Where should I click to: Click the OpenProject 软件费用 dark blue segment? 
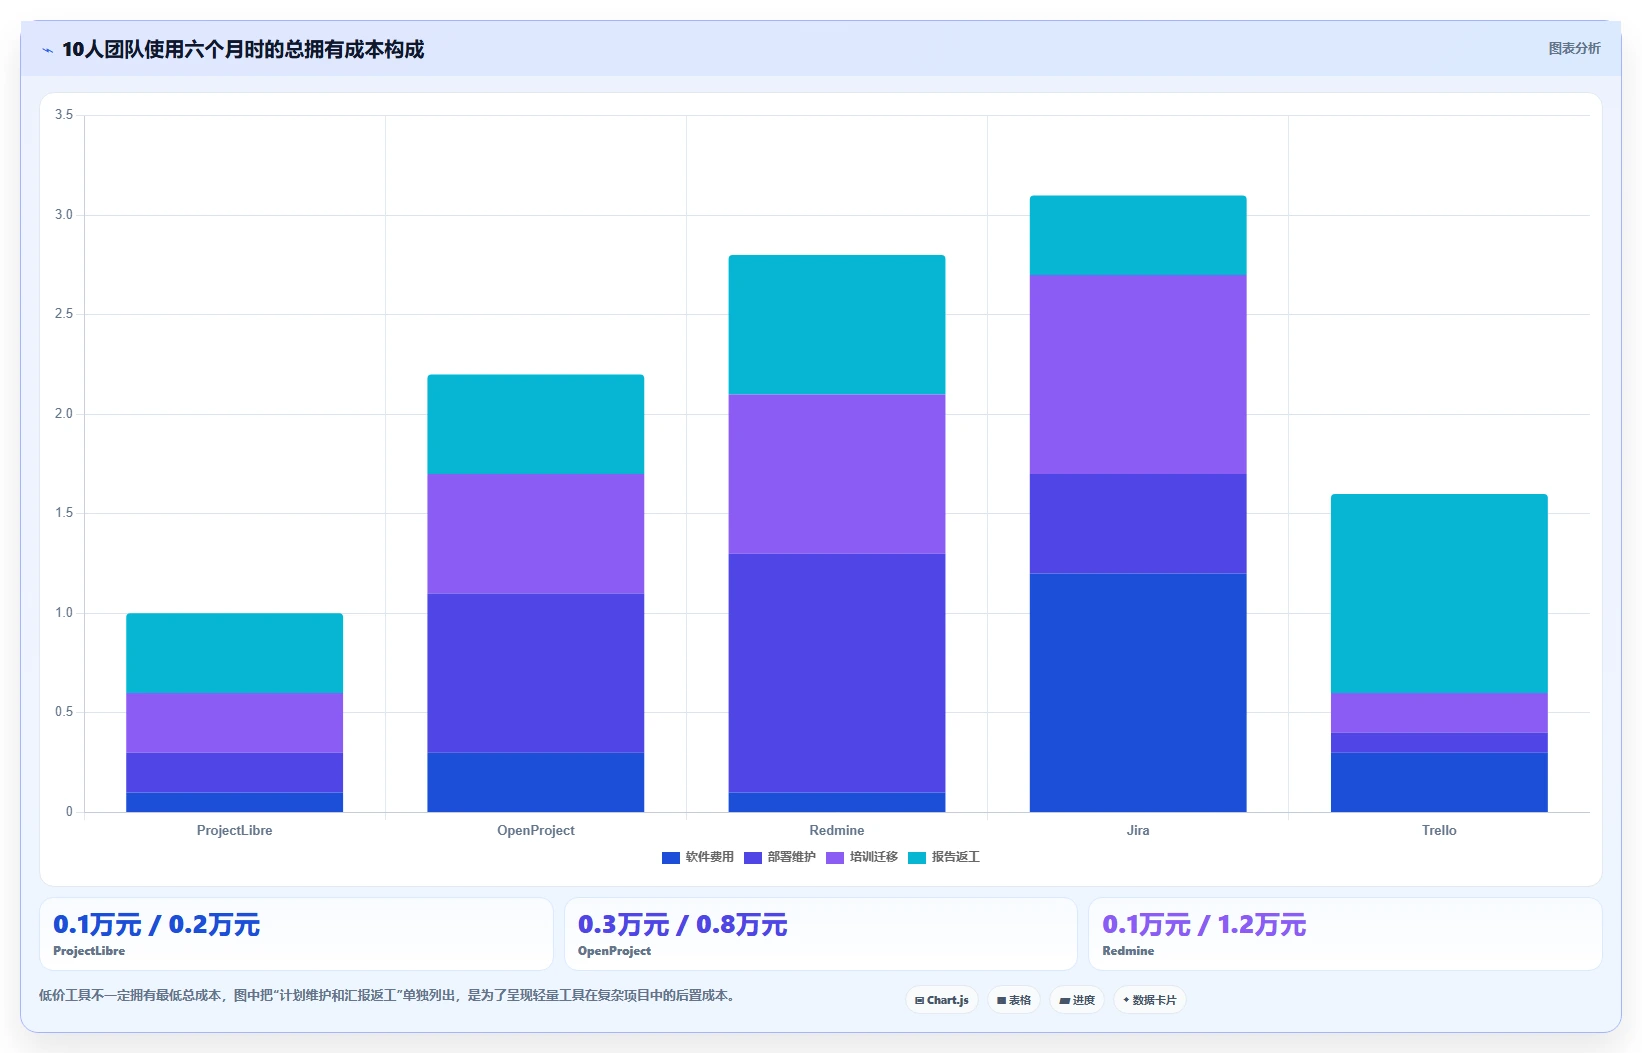coord(536,782)
